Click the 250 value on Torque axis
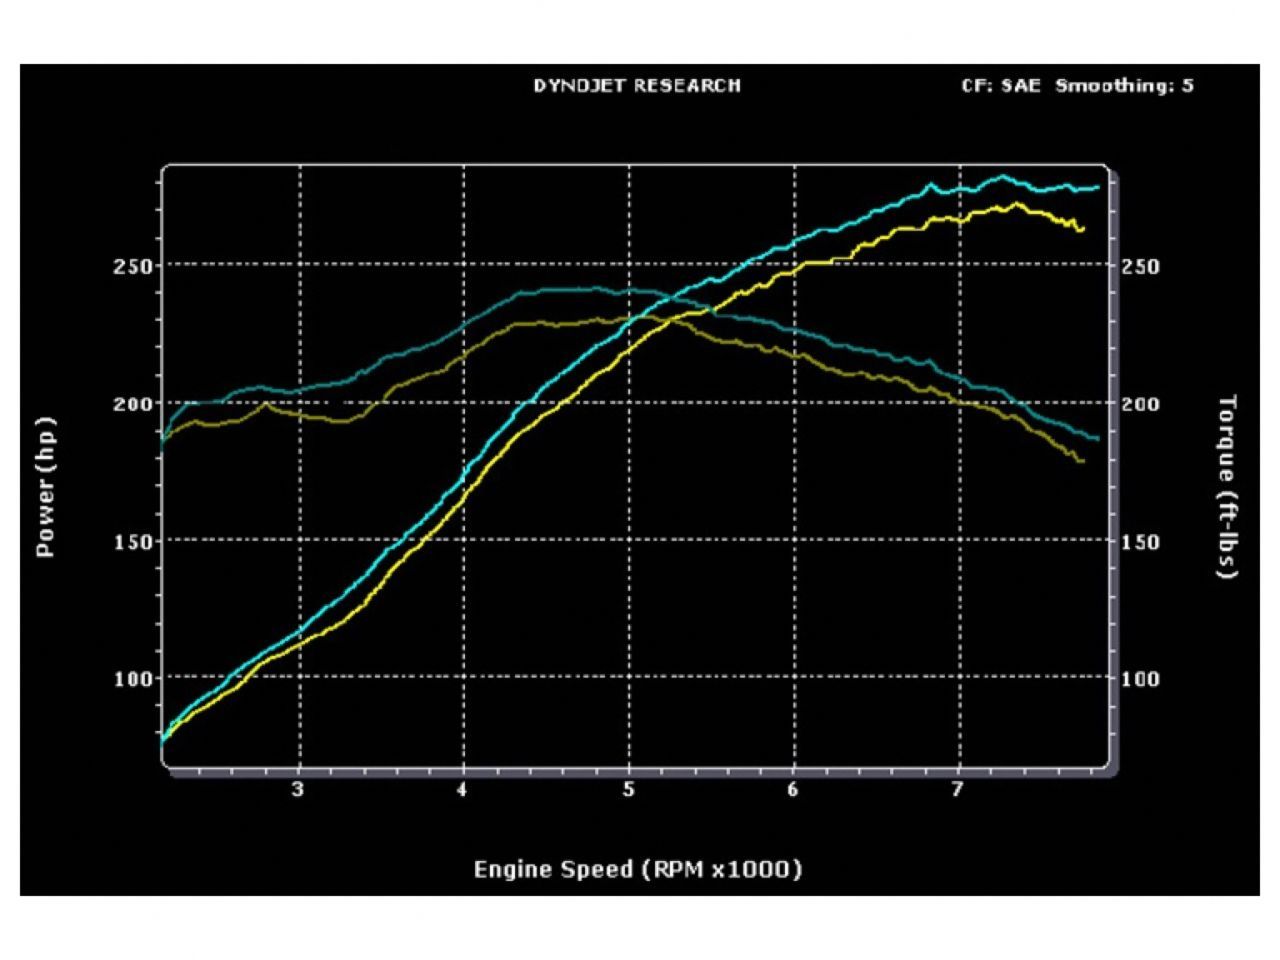 [1141, 266]
